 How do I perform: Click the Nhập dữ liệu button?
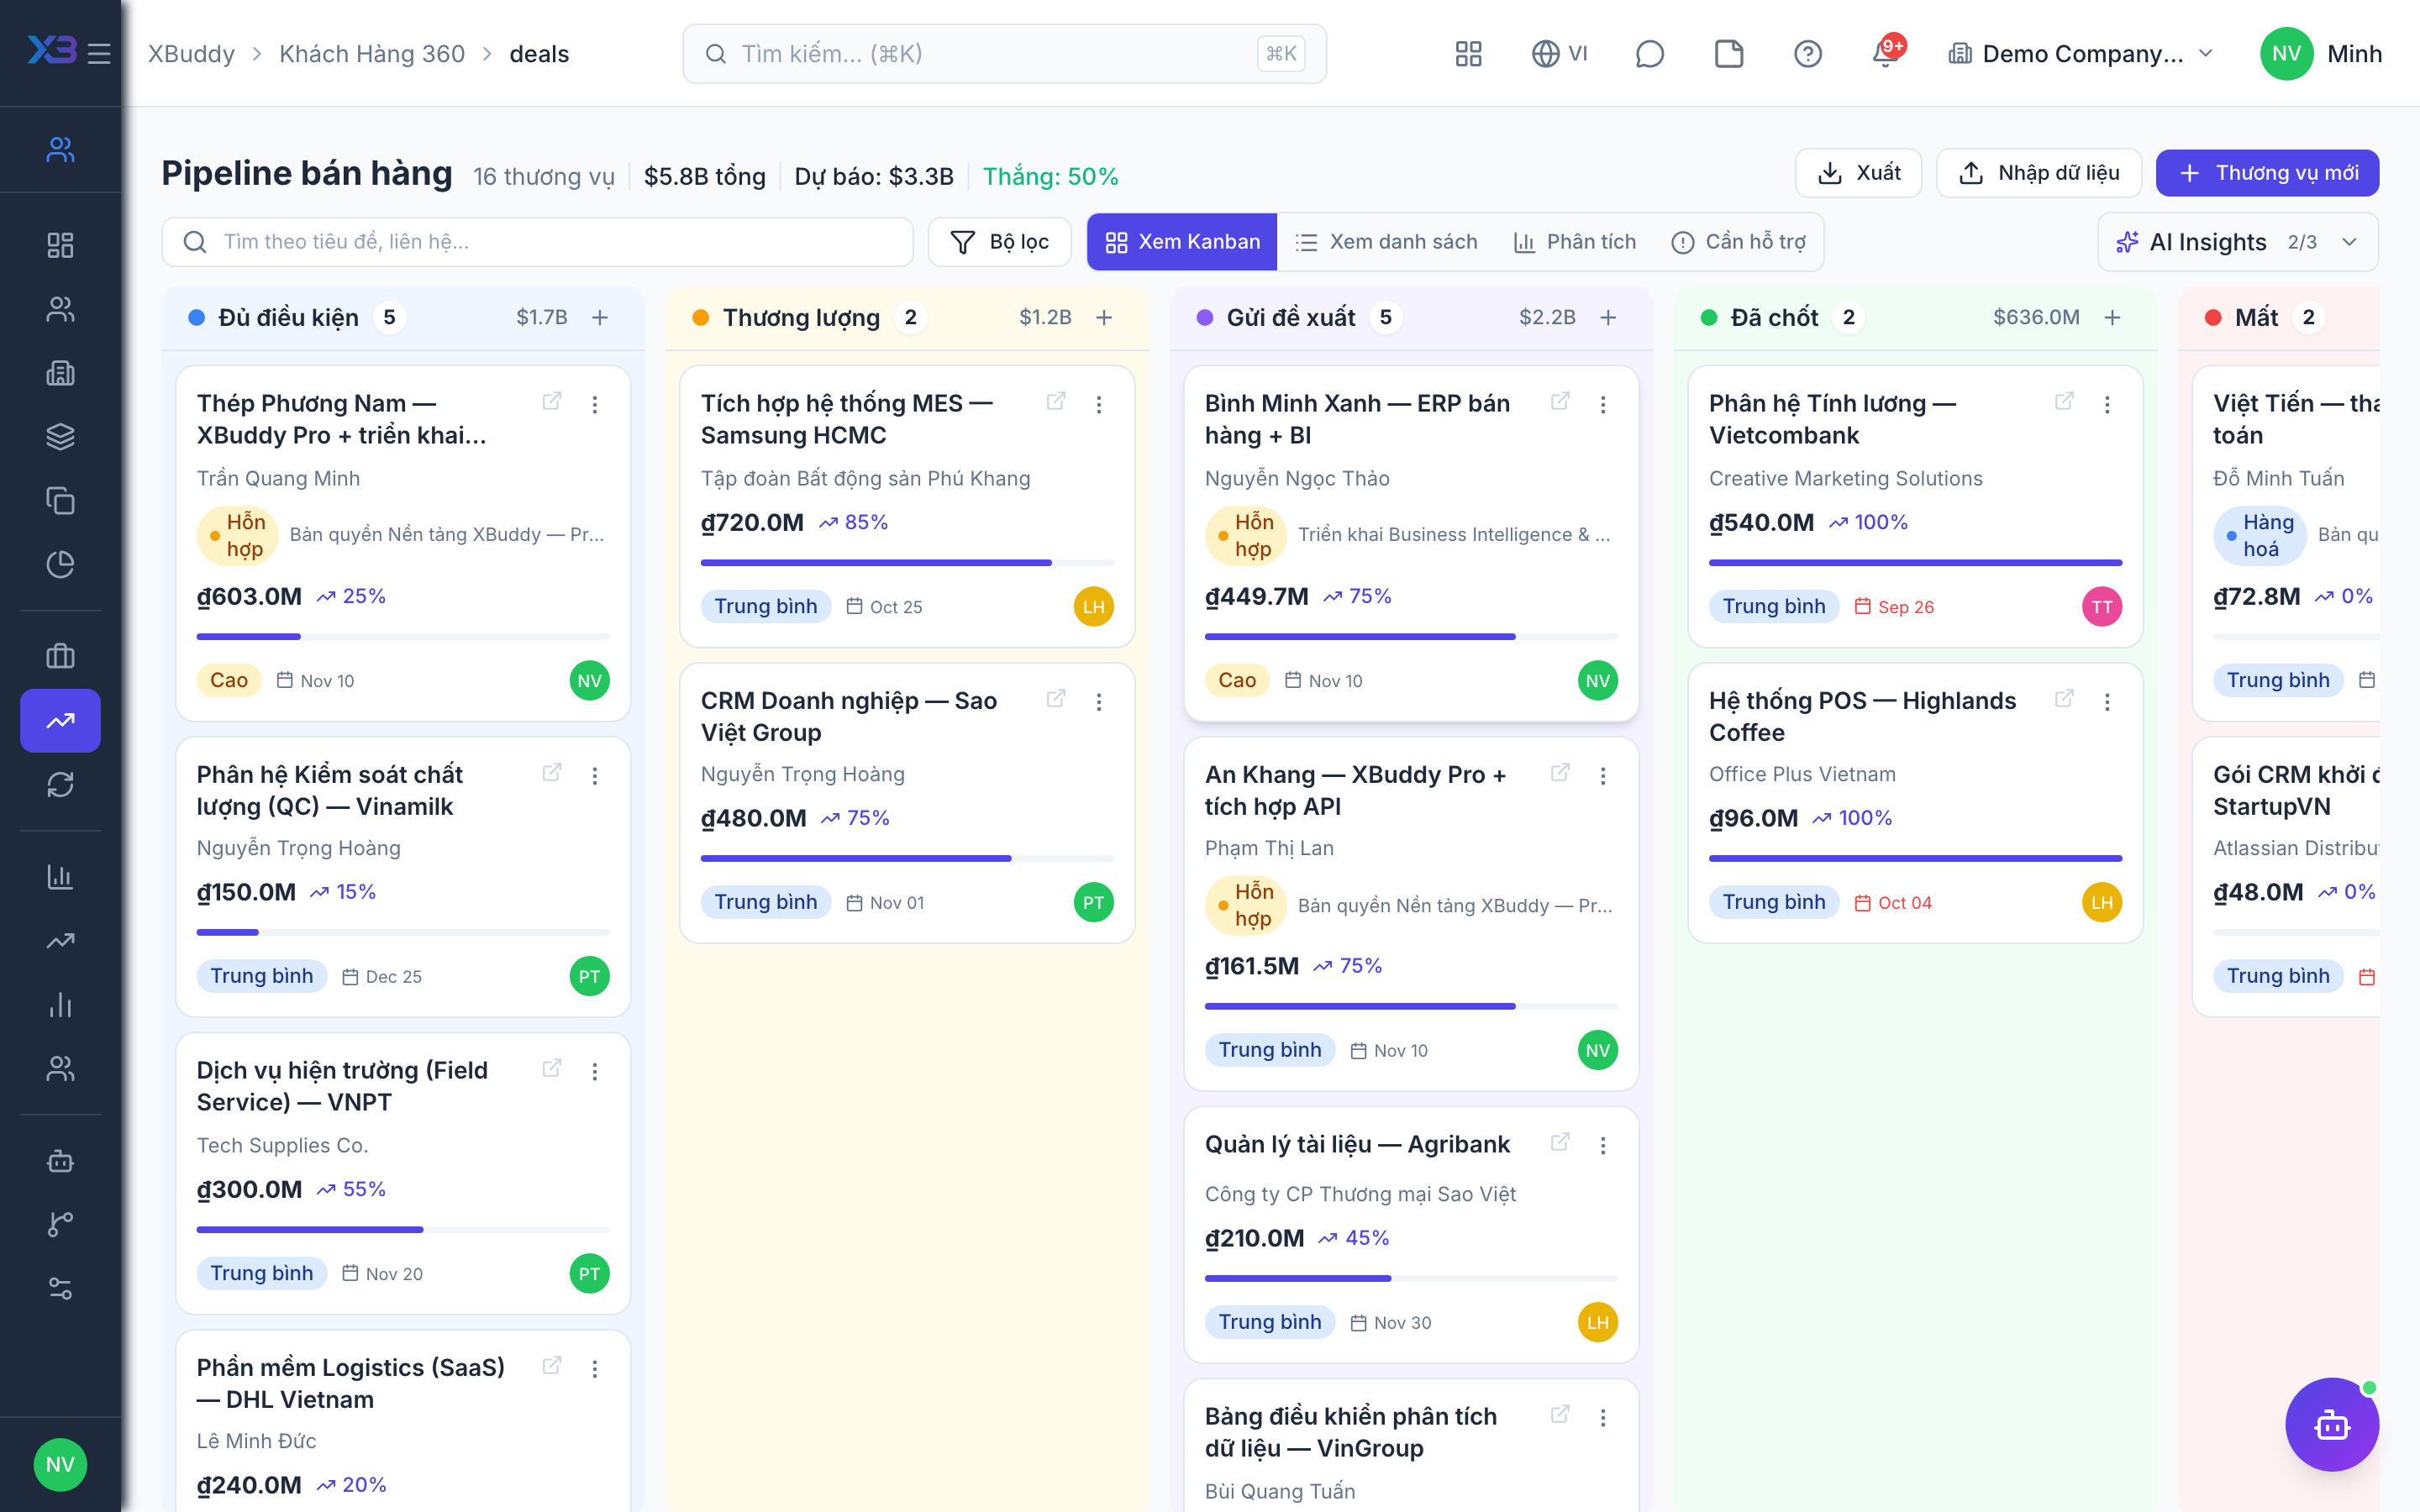(x=2039, y=173)
